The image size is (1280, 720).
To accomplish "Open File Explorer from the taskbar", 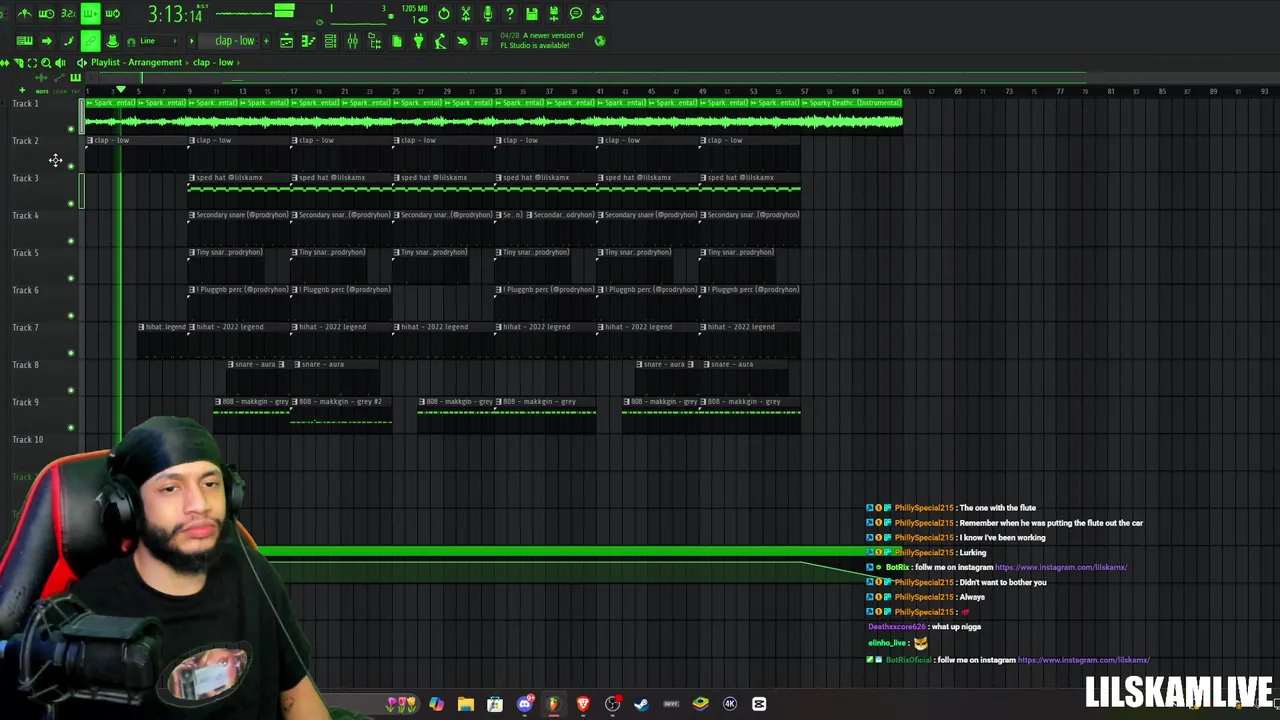I will pyautogui.click(x=466, y=704).
